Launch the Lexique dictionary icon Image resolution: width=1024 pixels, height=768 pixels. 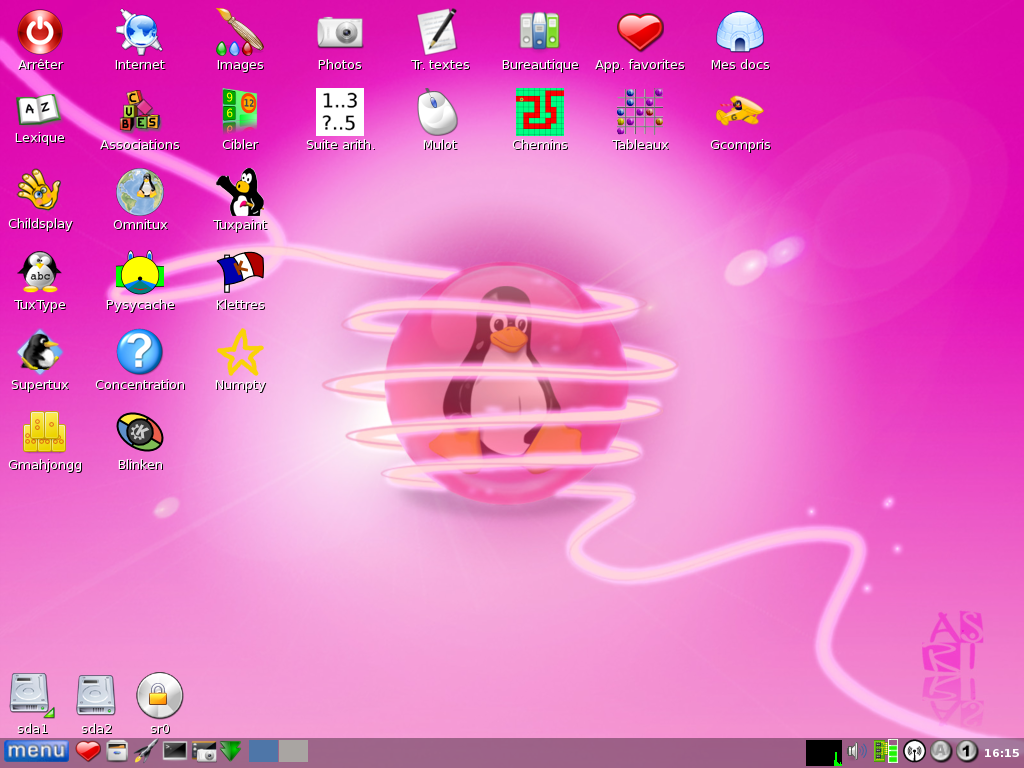(39, 110)
